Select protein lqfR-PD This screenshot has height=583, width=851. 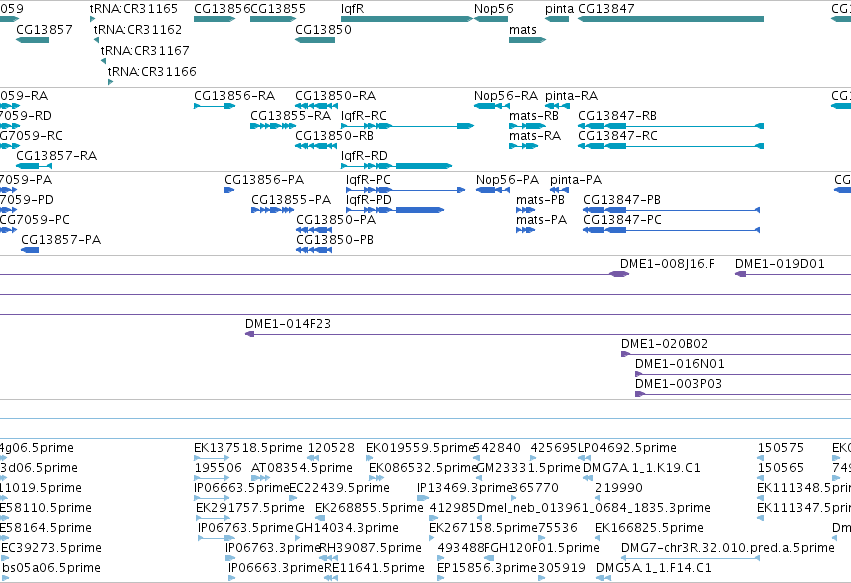(395, 210)
